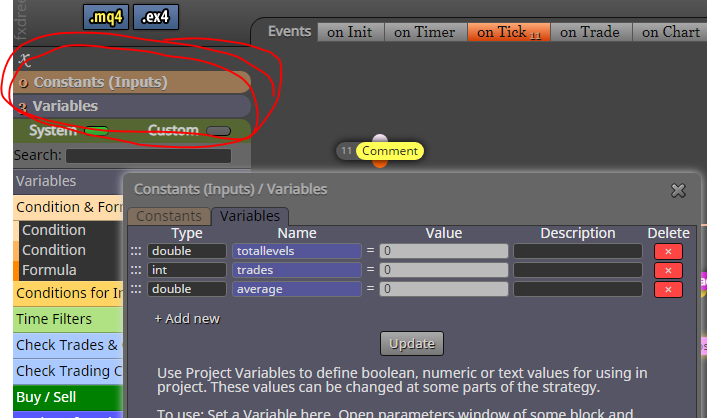Expand Check Trades category
Viewport: 707px width, 418px height.
68,345
